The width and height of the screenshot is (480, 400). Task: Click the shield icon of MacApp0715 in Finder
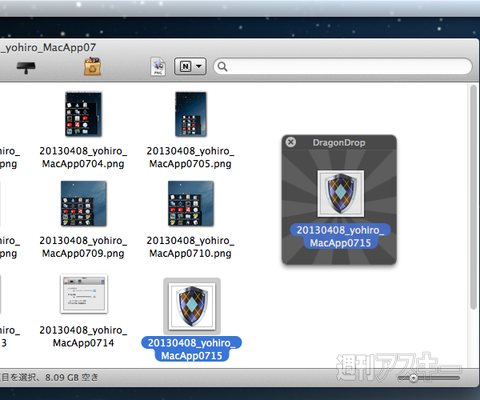(x=192, y=306)
